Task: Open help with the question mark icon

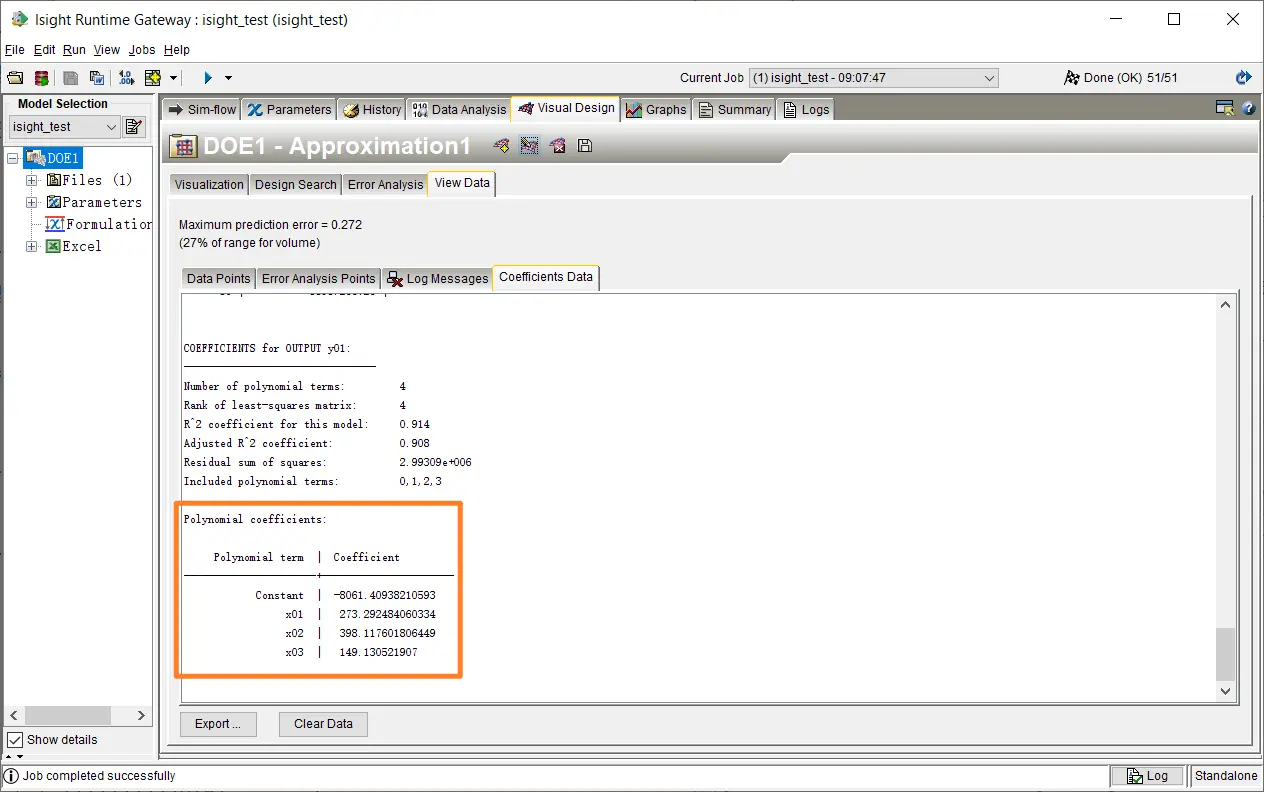Action: [1248, 109]
